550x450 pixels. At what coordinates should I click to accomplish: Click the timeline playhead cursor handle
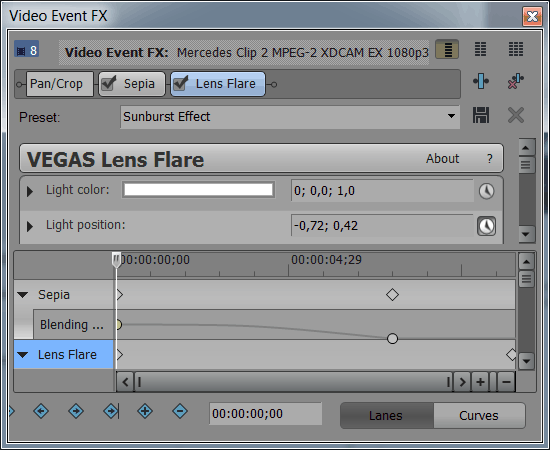[116, 260]
